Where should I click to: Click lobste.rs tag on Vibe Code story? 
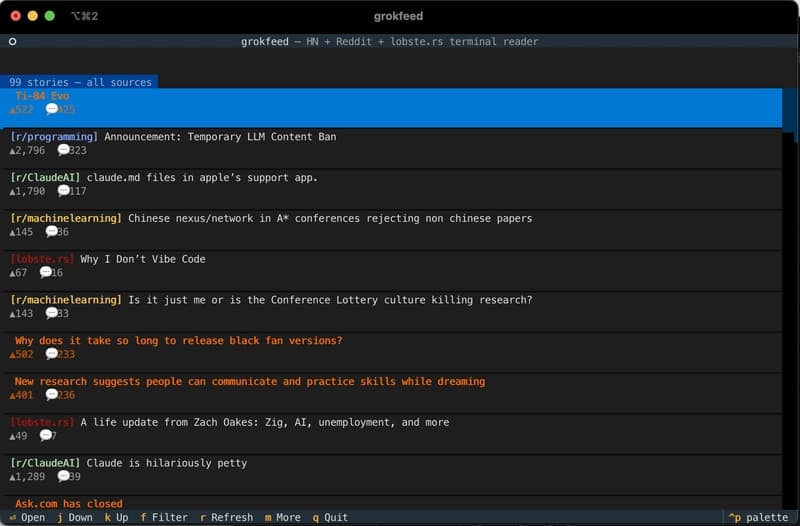point(42,259)
